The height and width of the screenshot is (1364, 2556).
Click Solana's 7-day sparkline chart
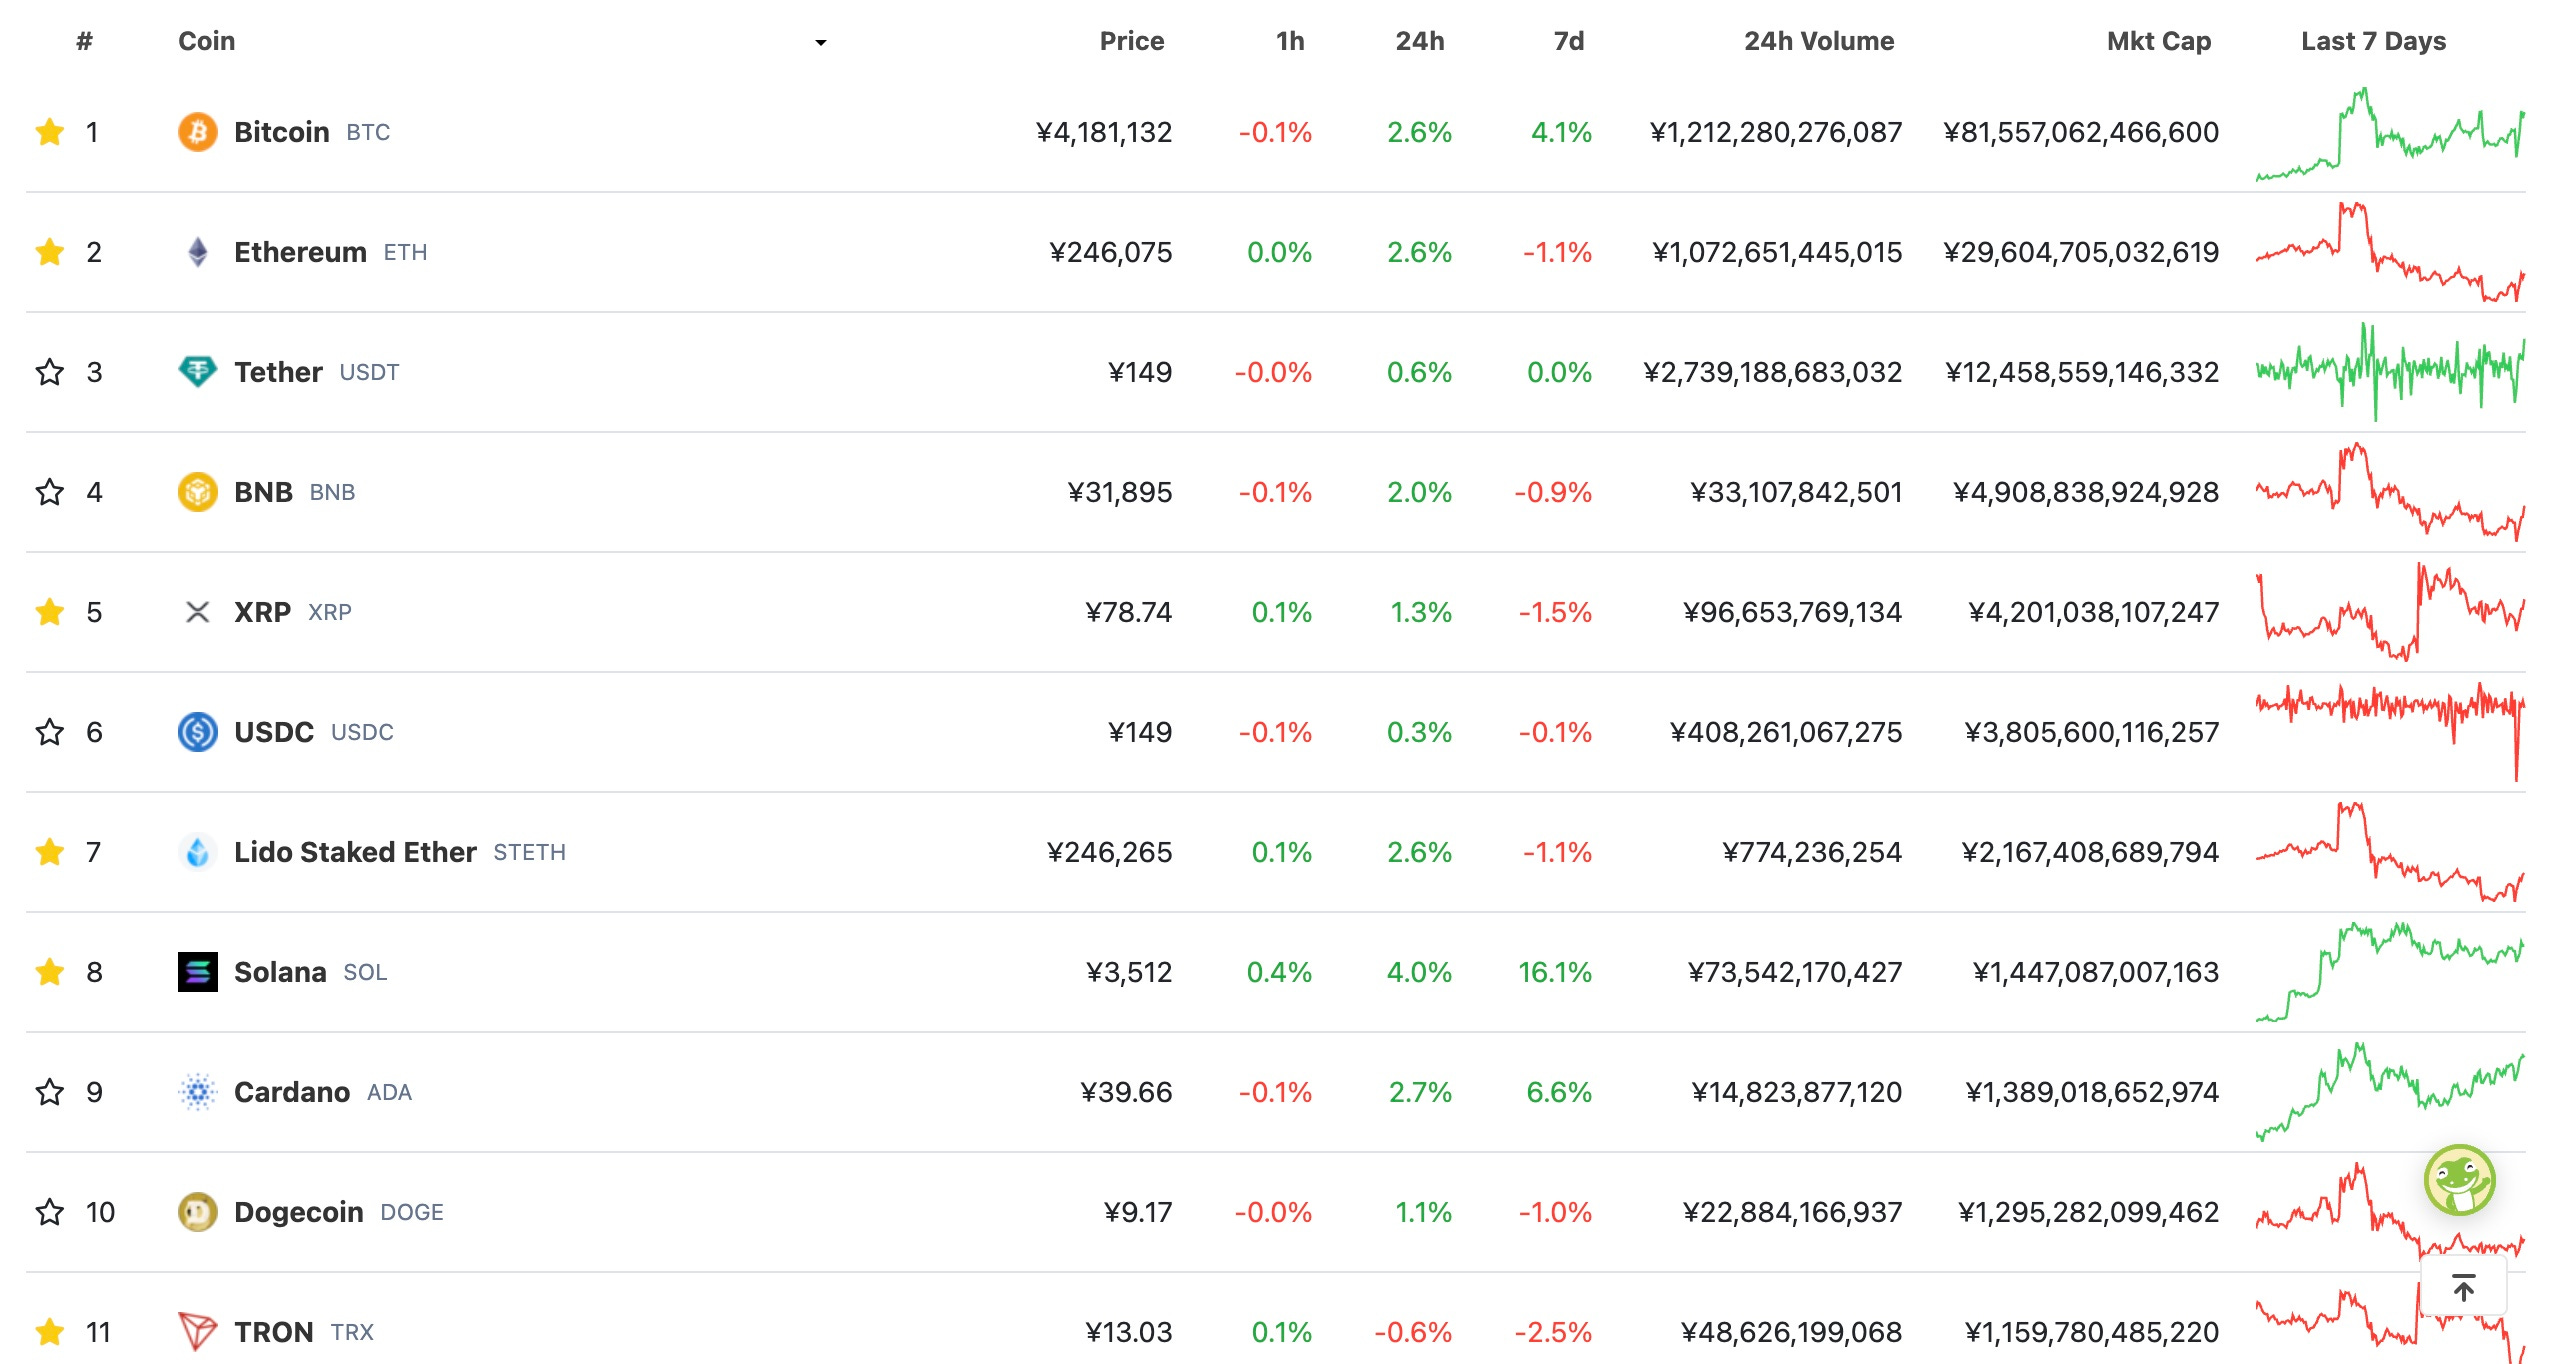tap(2390, 972)
